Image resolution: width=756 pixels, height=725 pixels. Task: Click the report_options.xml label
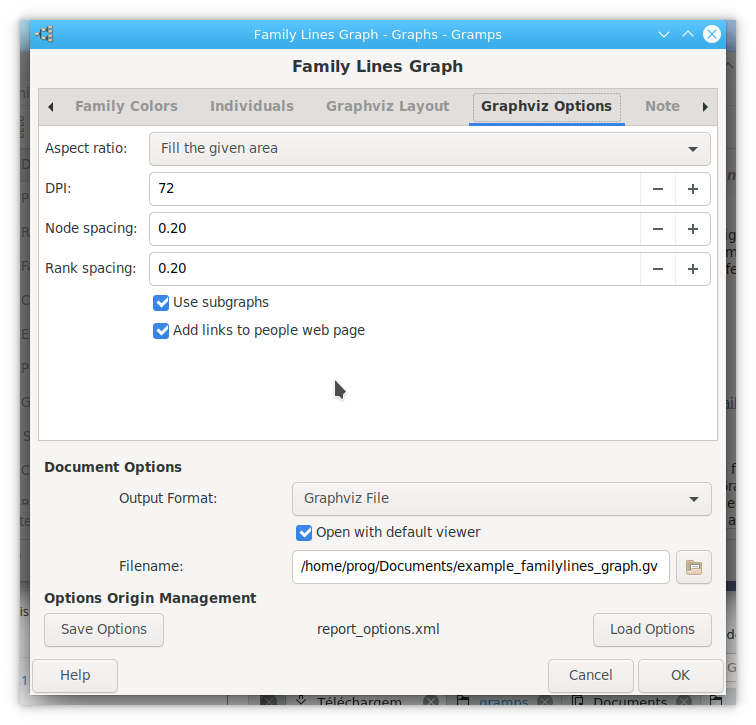pos(378,630)
